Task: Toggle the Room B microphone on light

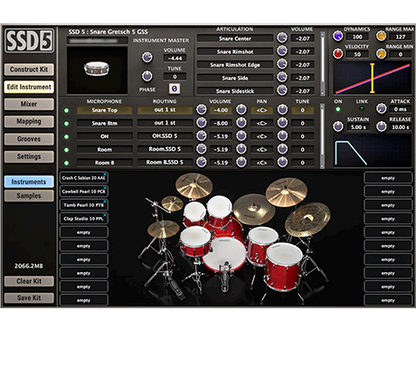Action: (66, 163)
